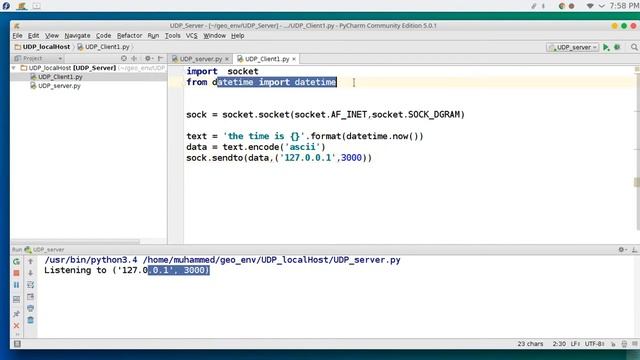Open the File menu
The image size is (640, 360).
(18, 36)
